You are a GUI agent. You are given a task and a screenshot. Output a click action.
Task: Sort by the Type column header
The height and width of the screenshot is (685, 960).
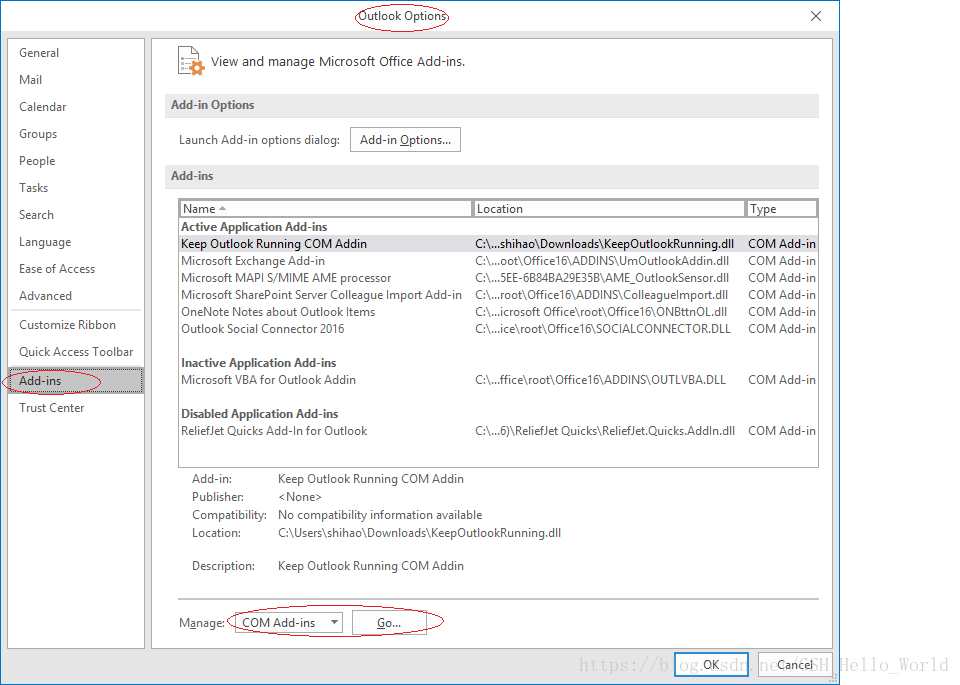pos(782,209)
